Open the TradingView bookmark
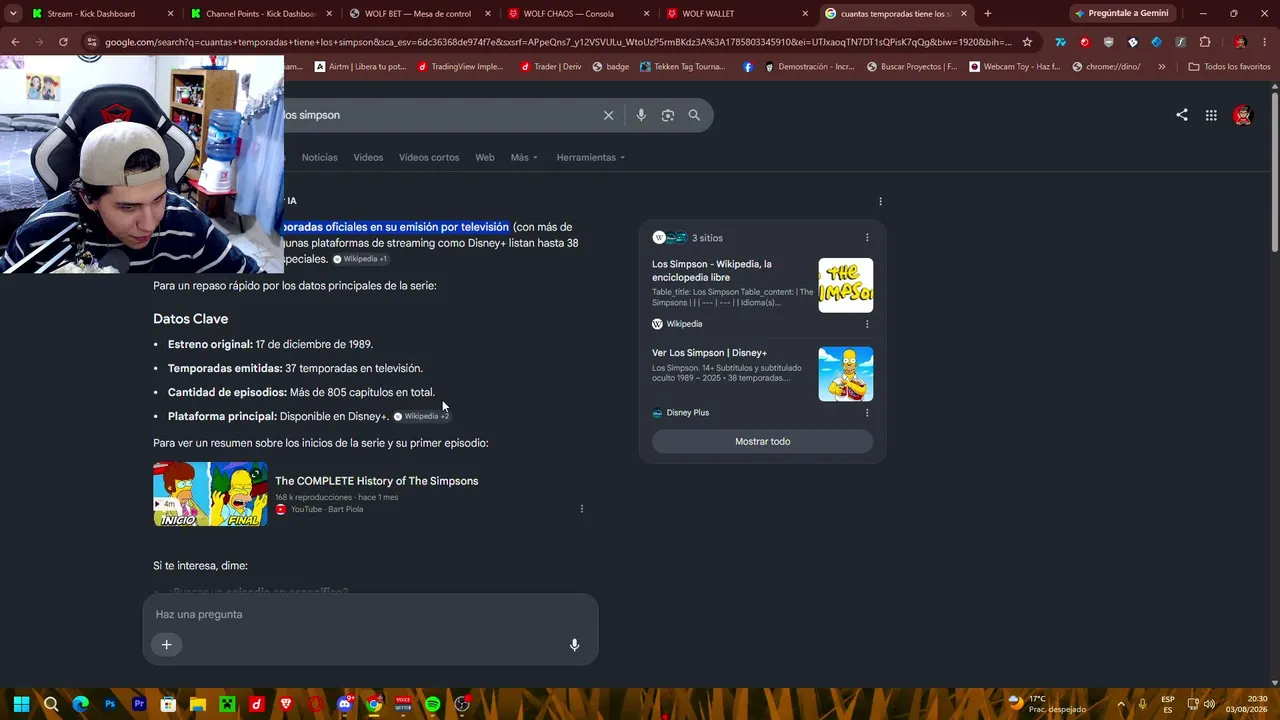This screenshot has height=720, width=1280. [461, 67]
